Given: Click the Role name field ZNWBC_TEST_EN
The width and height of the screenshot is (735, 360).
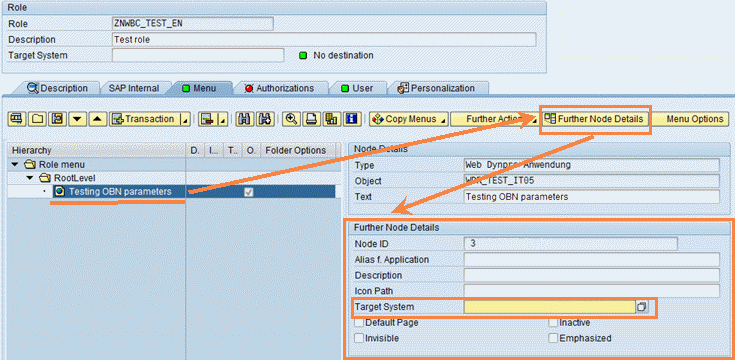Looking at the screenshot, I should click(x=192, y=24).
